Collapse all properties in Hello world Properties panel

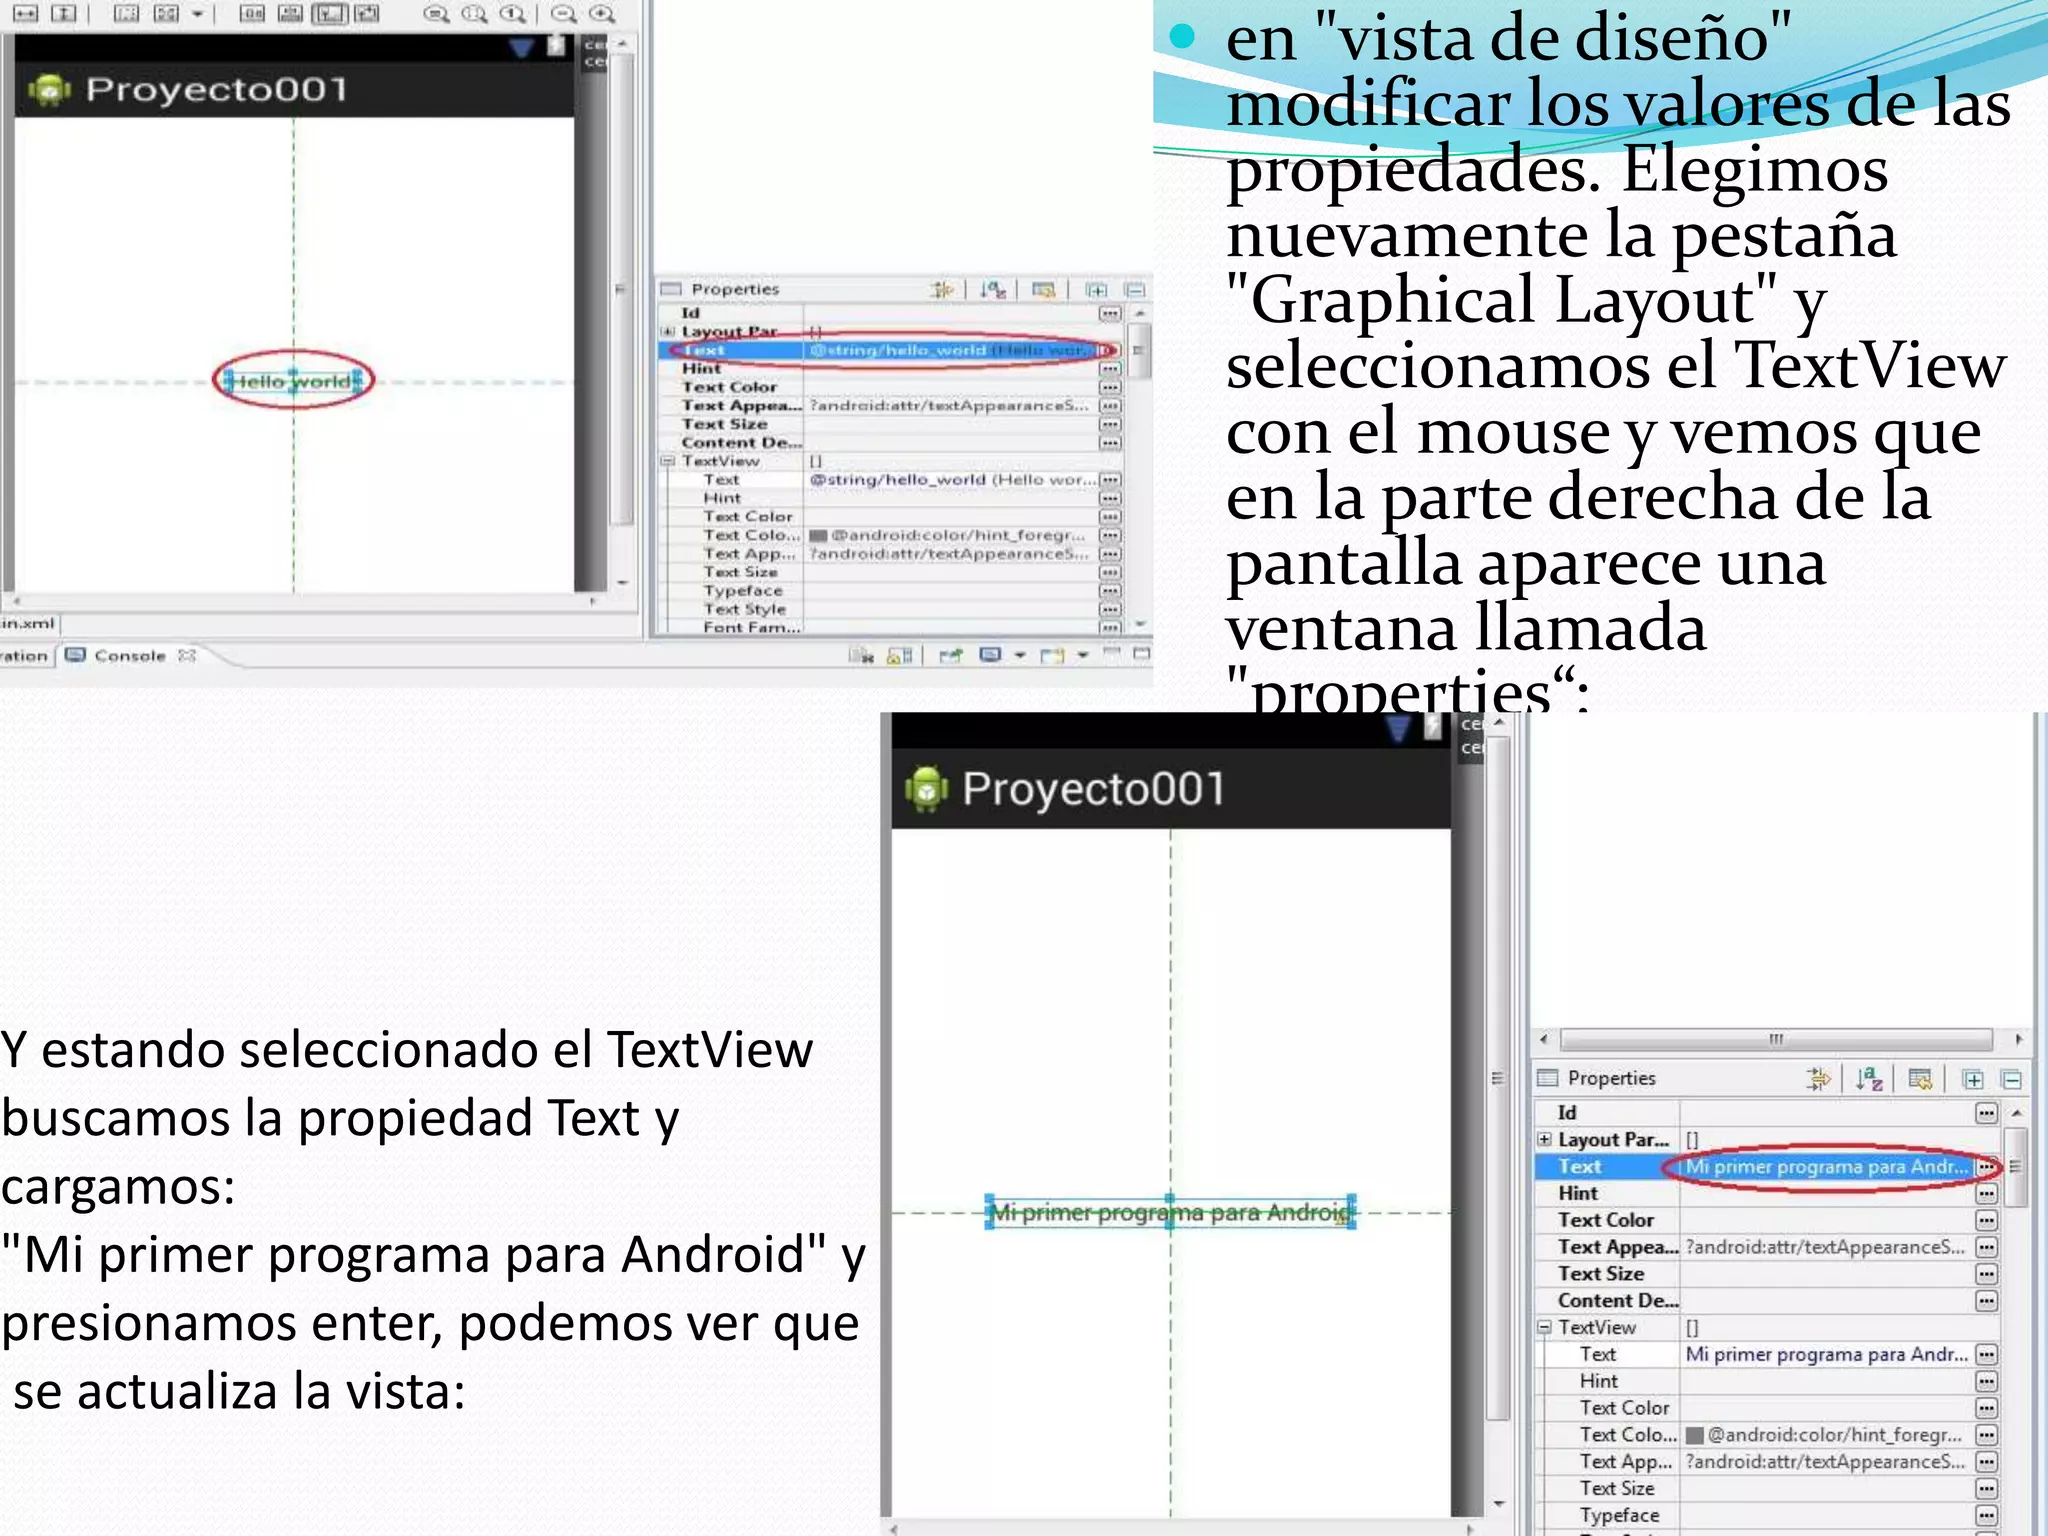point(1135,290)
